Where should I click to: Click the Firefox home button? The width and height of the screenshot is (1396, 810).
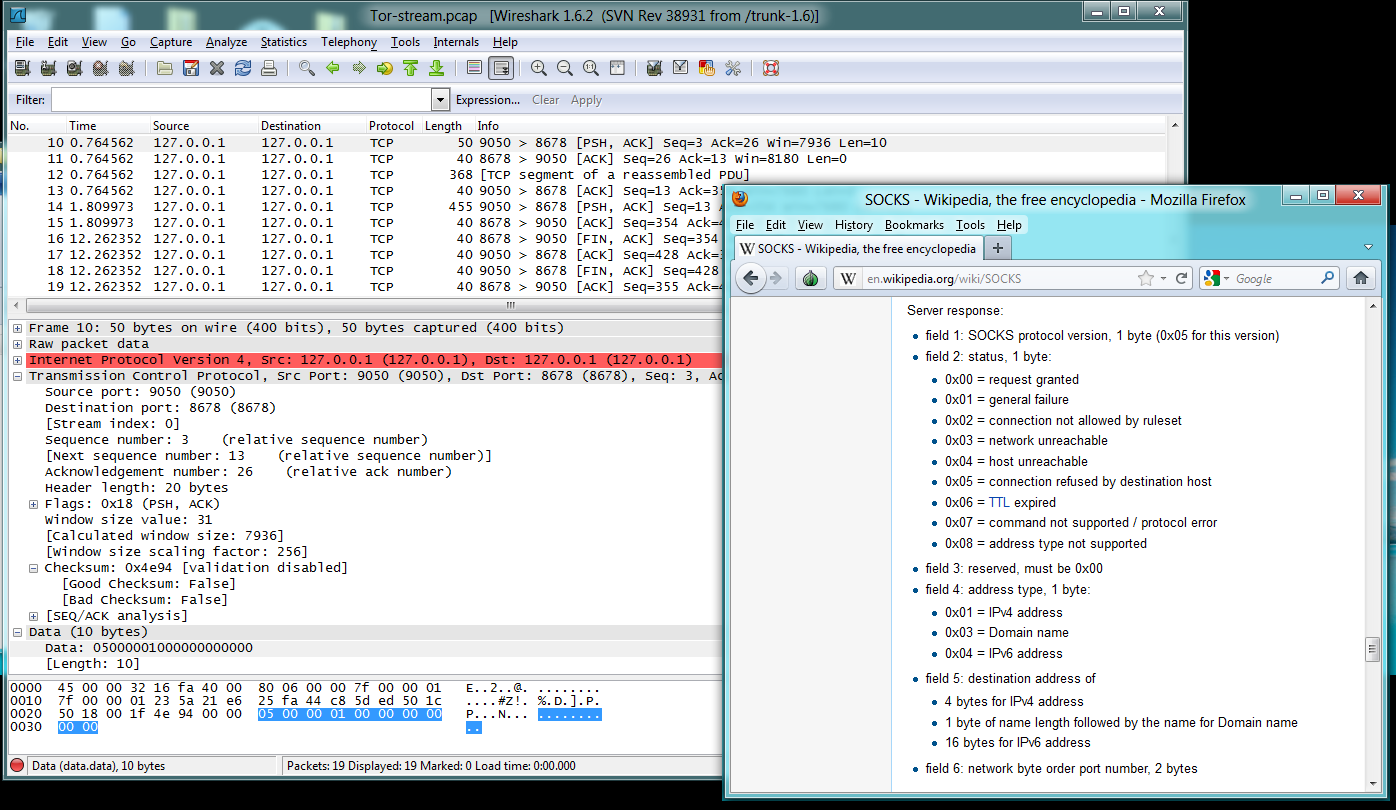coord(1360,279)
